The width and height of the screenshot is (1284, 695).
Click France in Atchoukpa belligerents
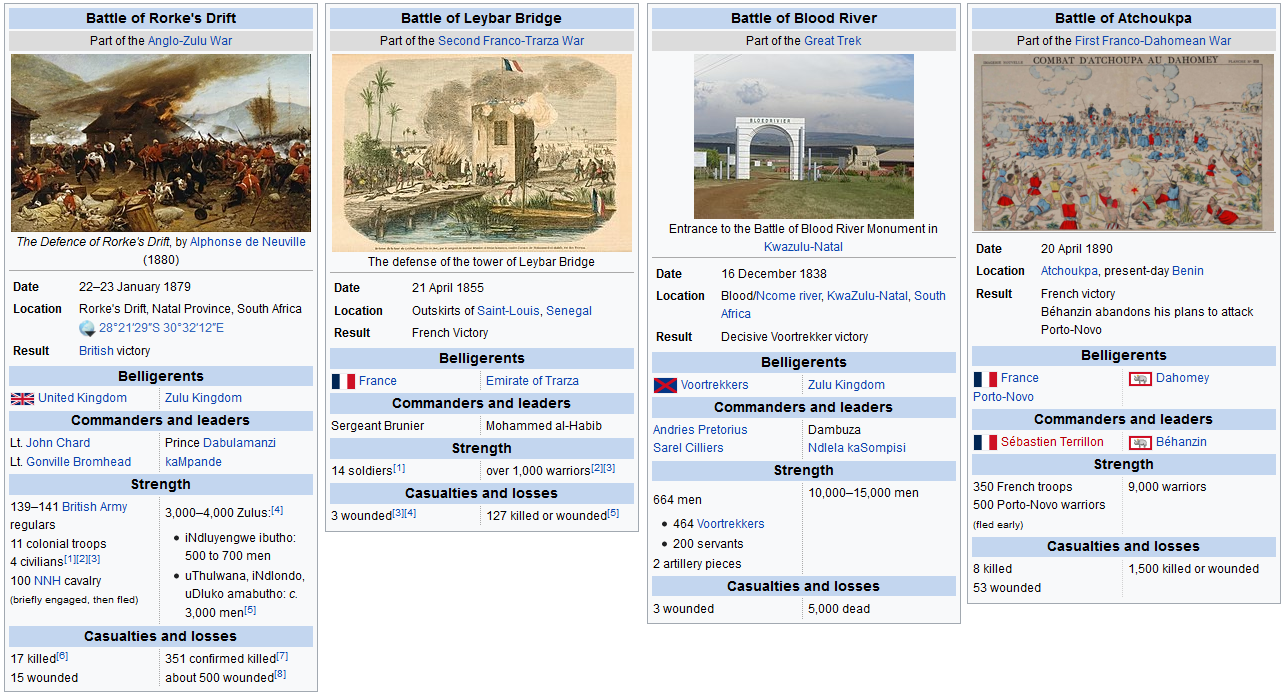click(1020, 378)
